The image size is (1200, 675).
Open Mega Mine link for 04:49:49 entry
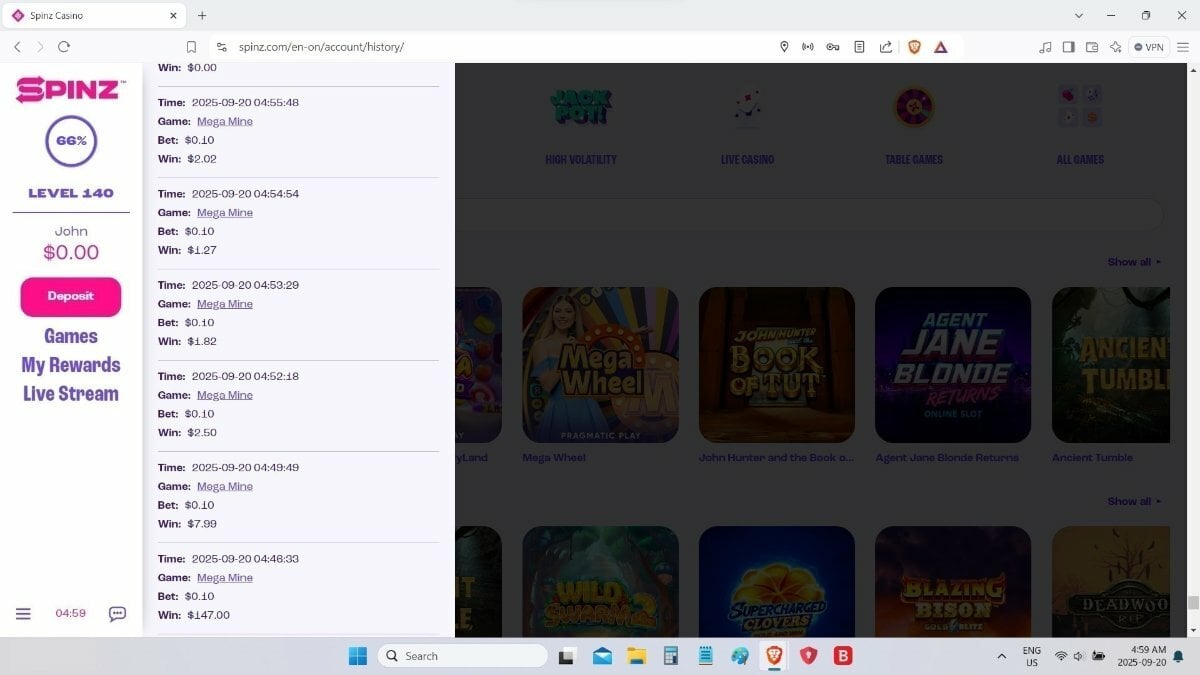point(225,486)
